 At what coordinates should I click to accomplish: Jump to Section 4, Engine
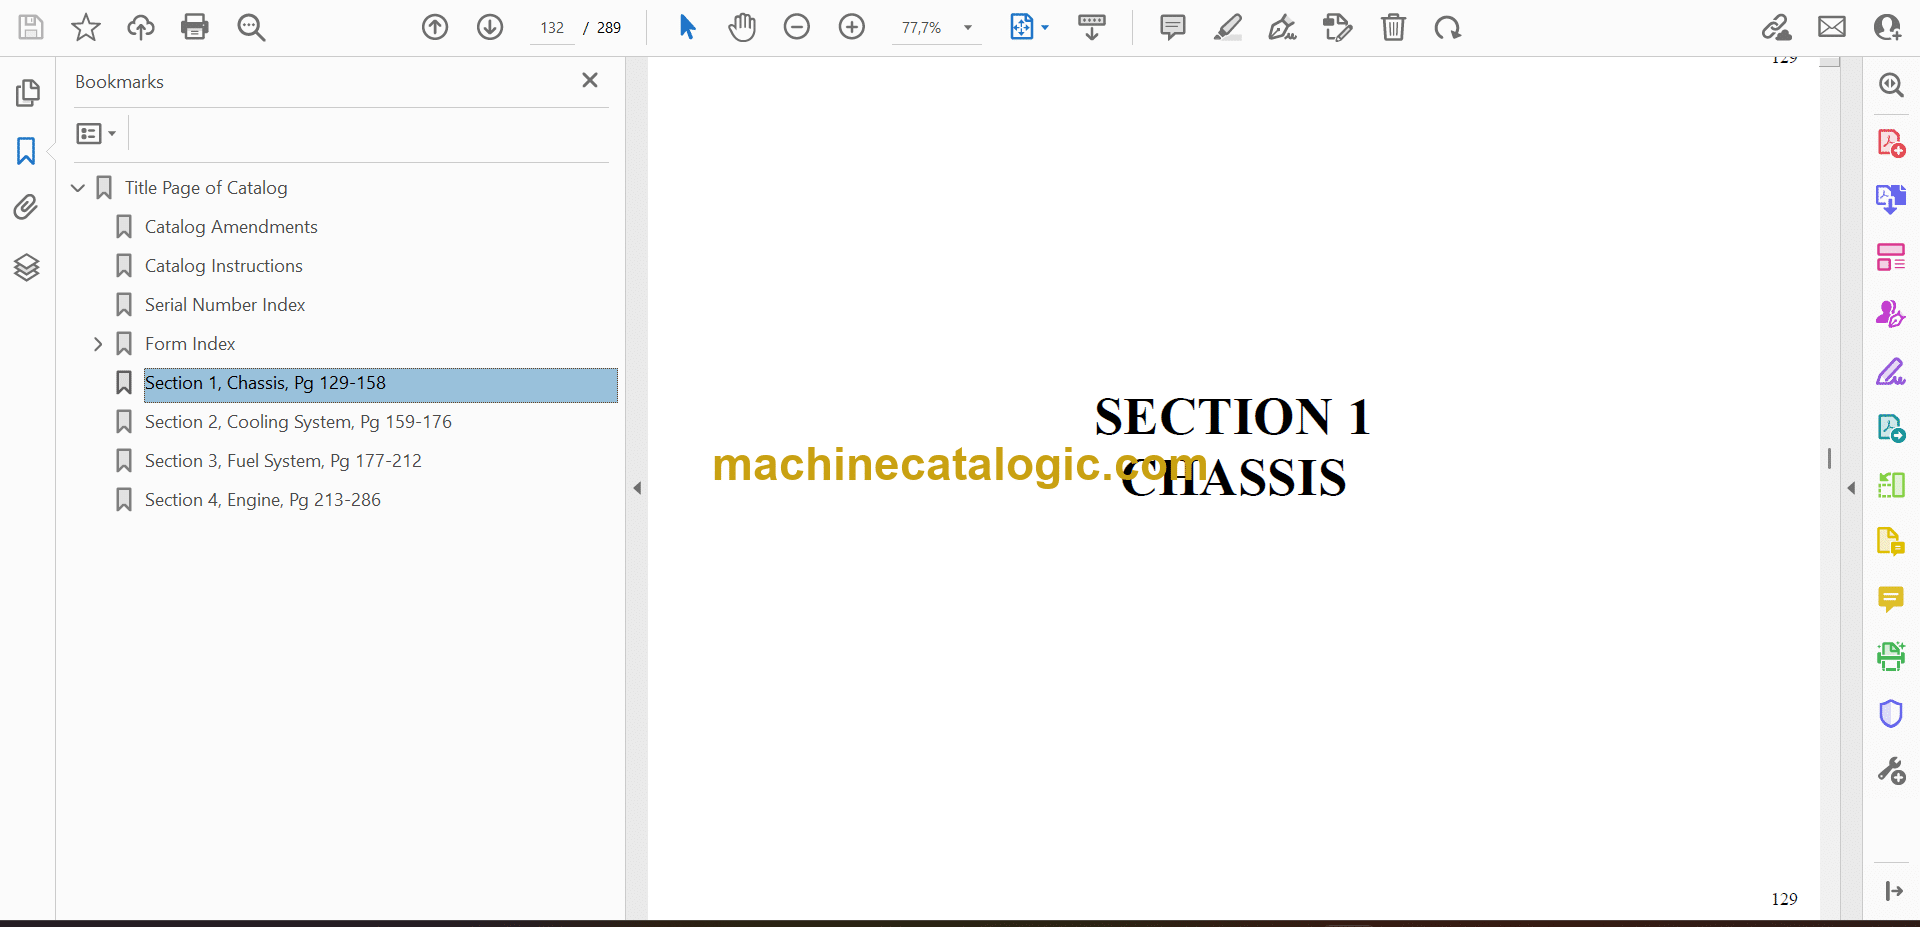tap(263, 500)
